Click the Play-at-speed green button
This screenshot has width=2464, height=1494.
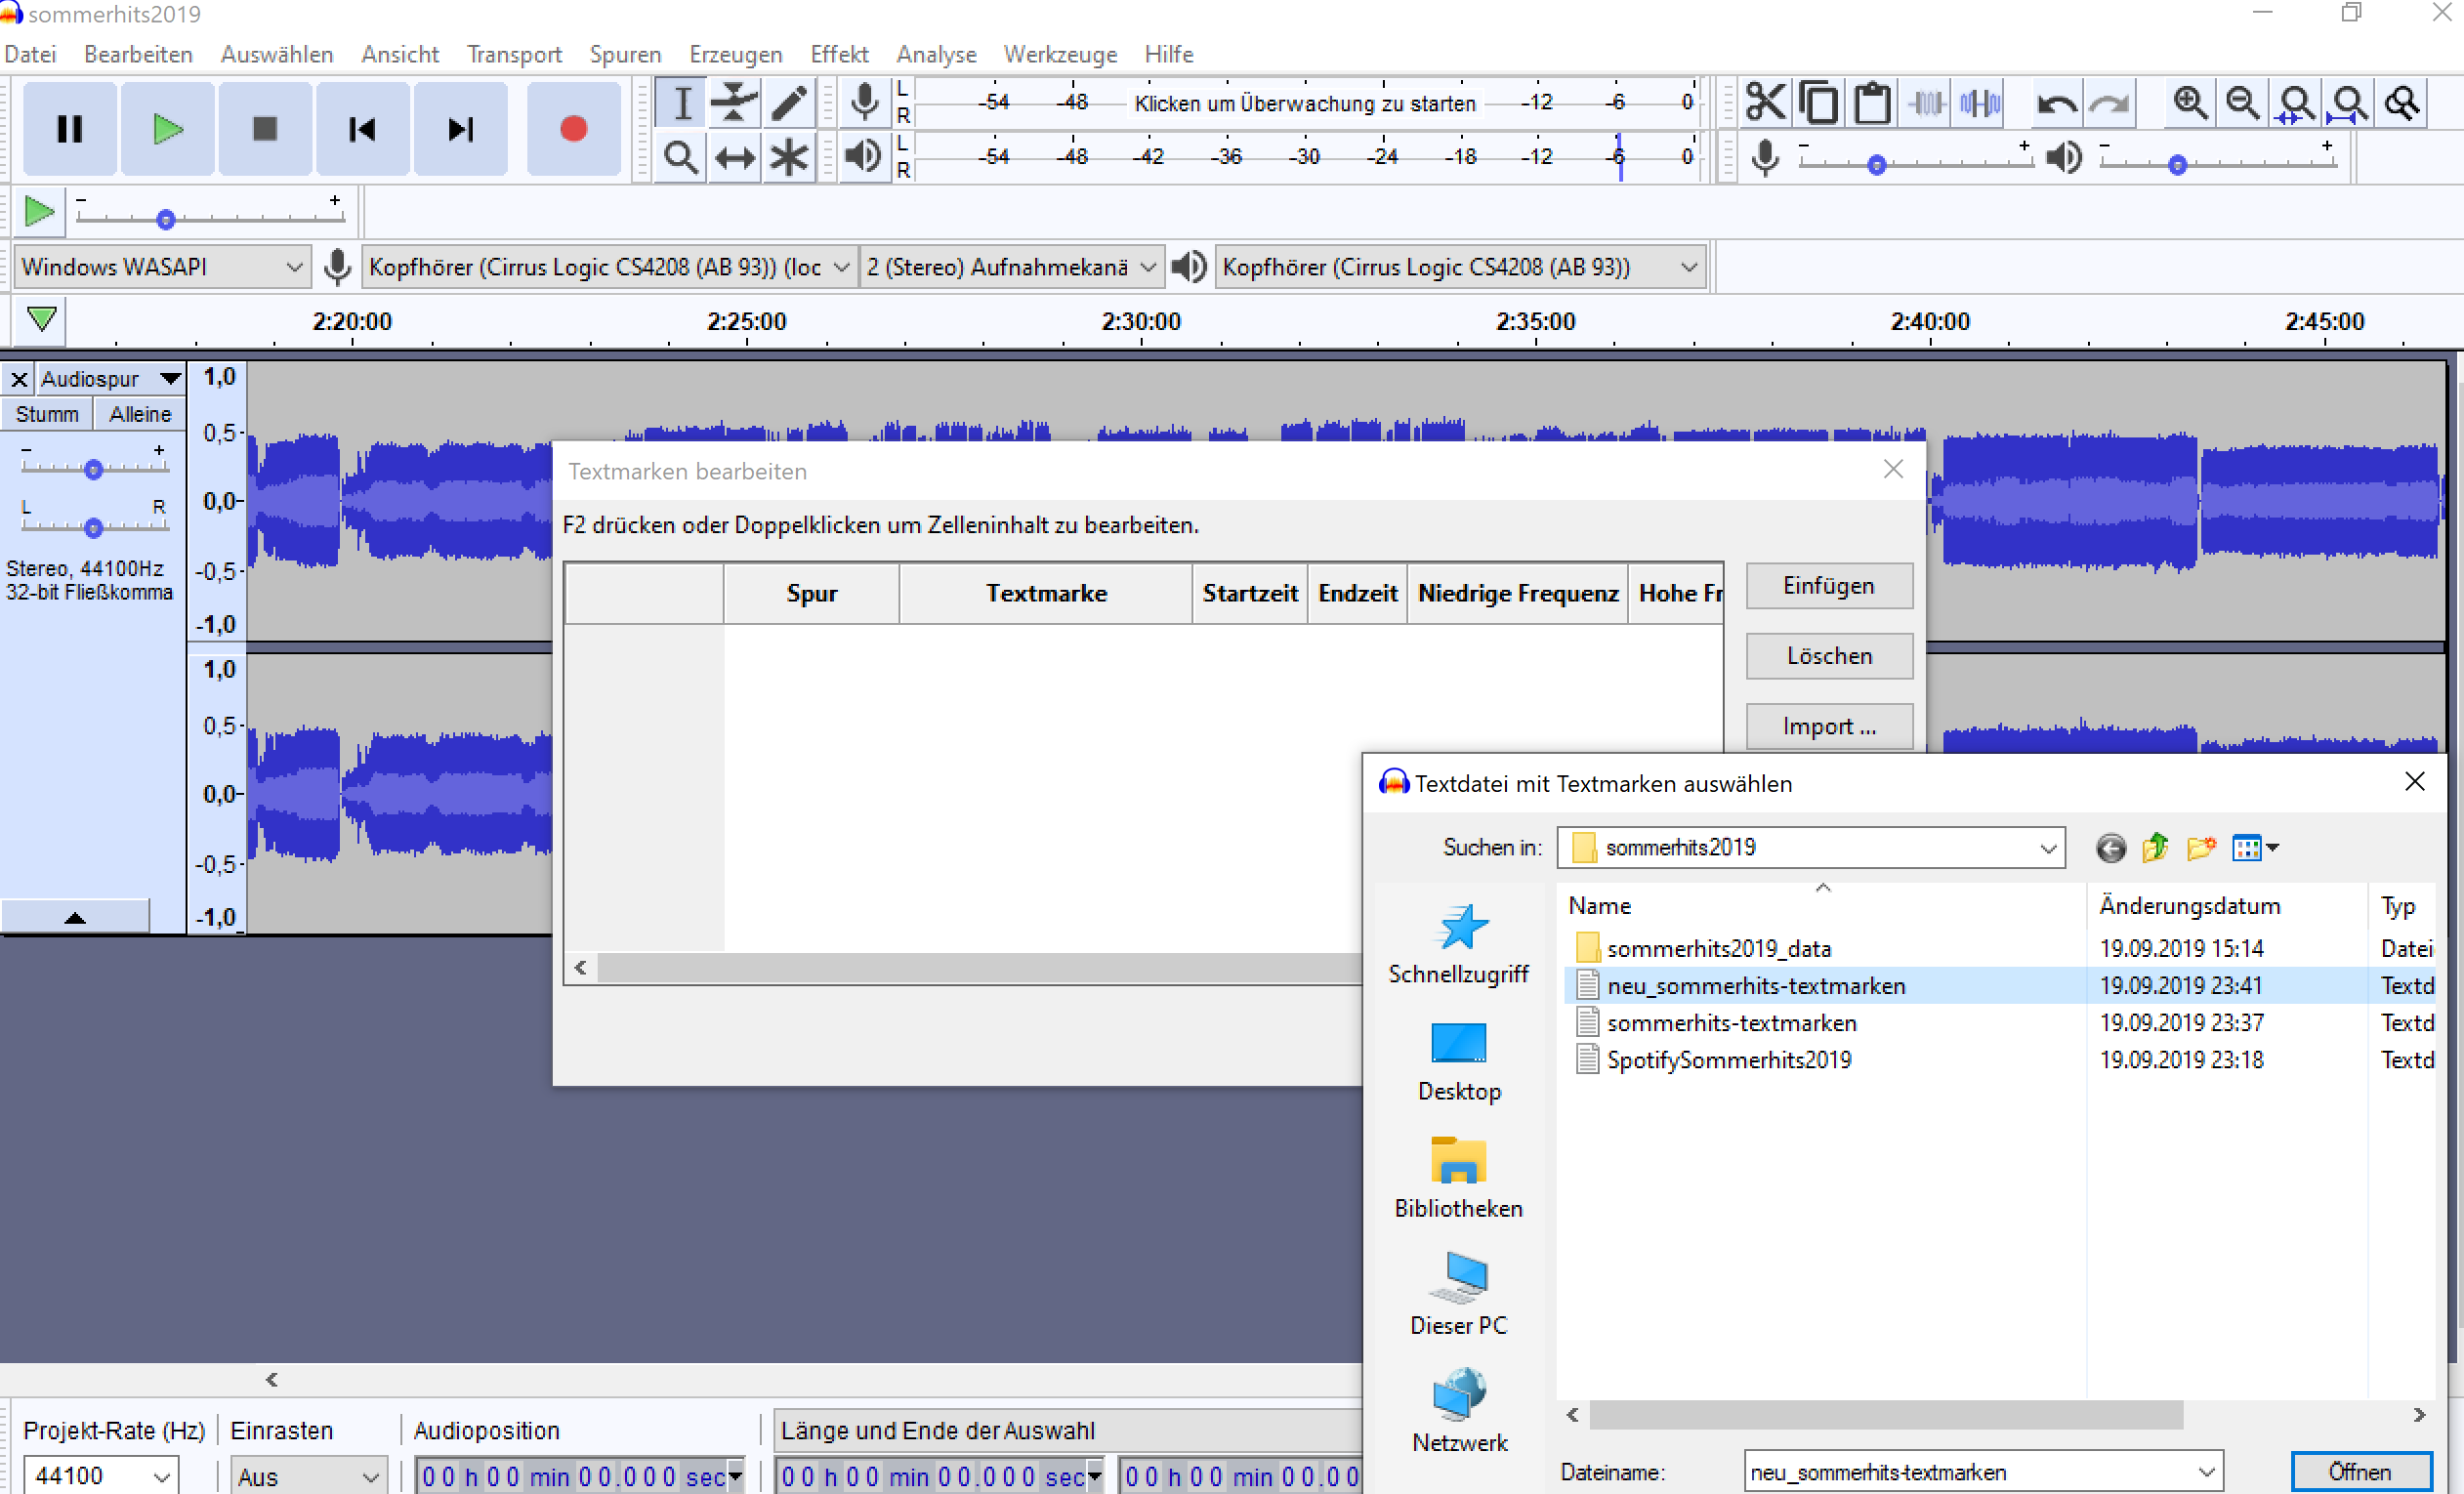coord(39,212)
